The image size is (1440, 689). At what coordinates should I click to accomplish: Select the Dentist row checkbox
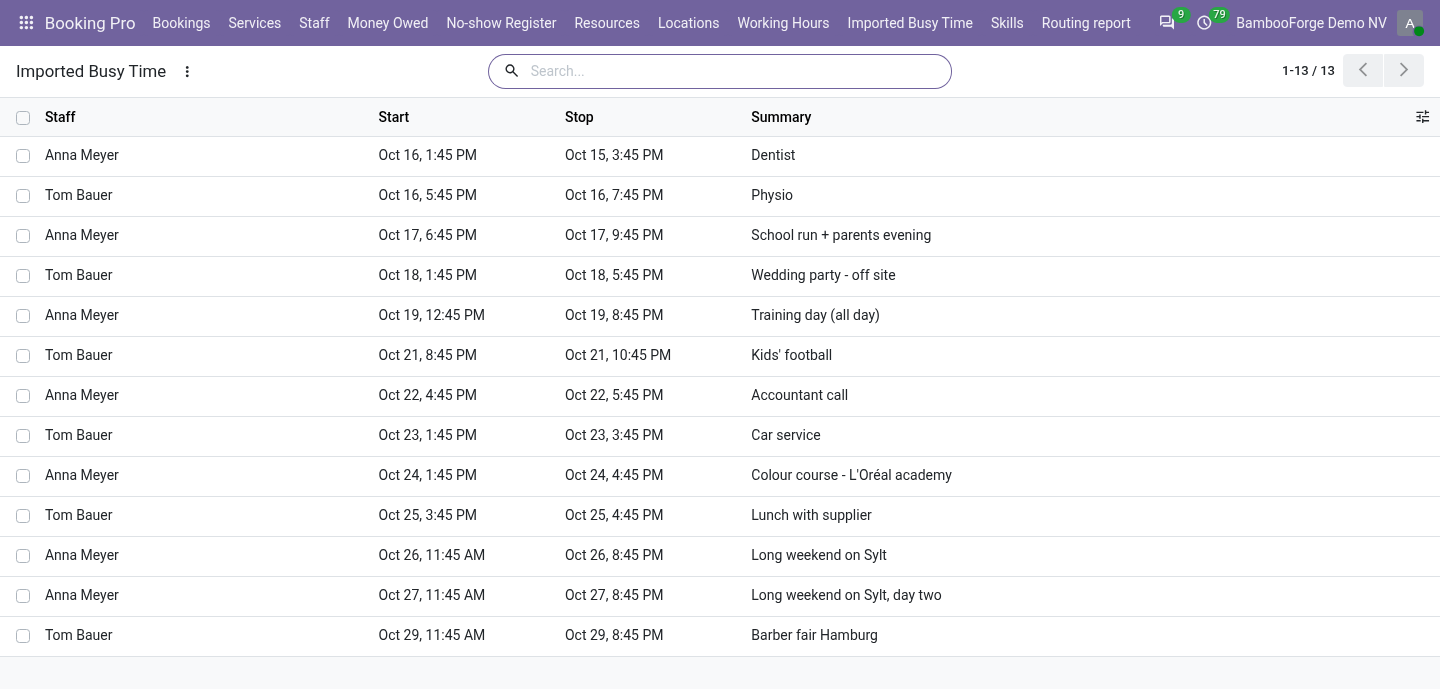[23, 156]
